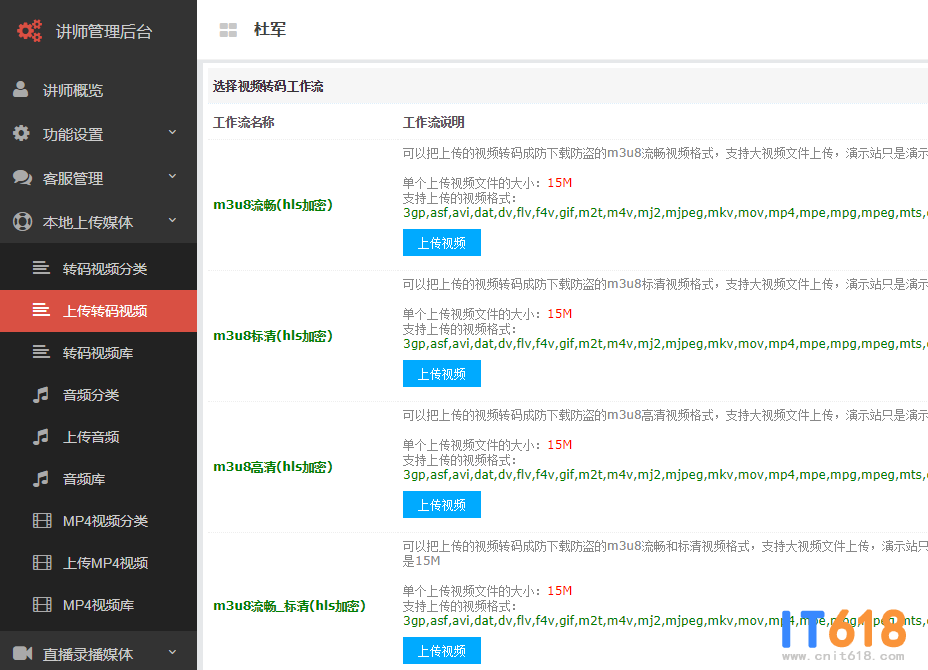This screenshot has width=928, height=670.
Task: Open the 客服管理 menu label
Action: [73, 178]
